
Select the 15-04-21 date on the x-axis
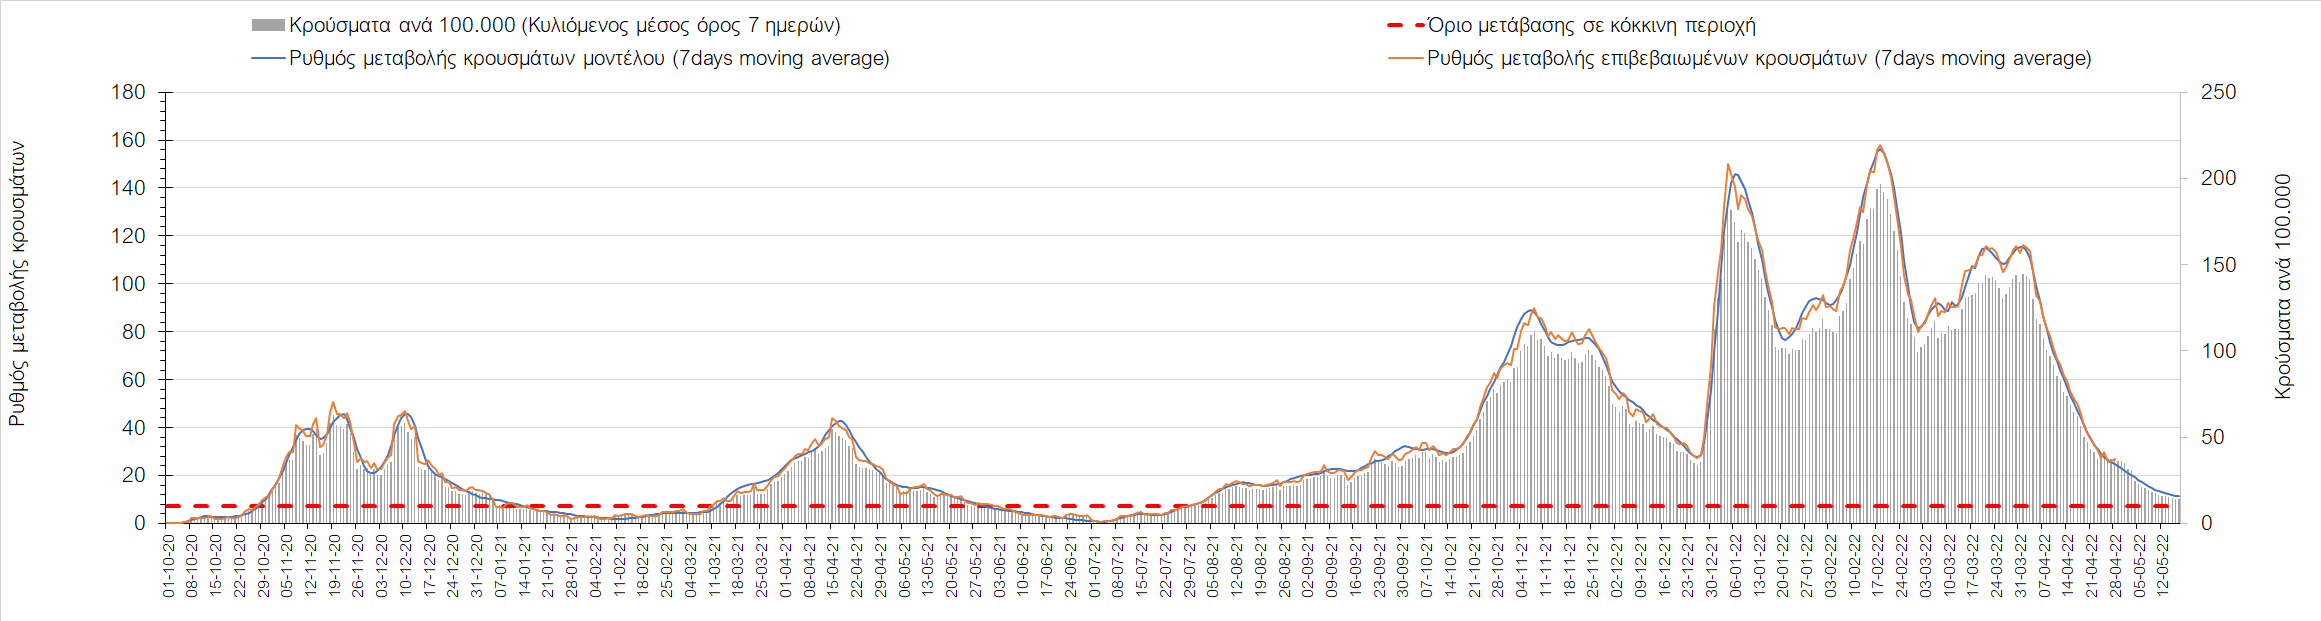tap(833, 566)
